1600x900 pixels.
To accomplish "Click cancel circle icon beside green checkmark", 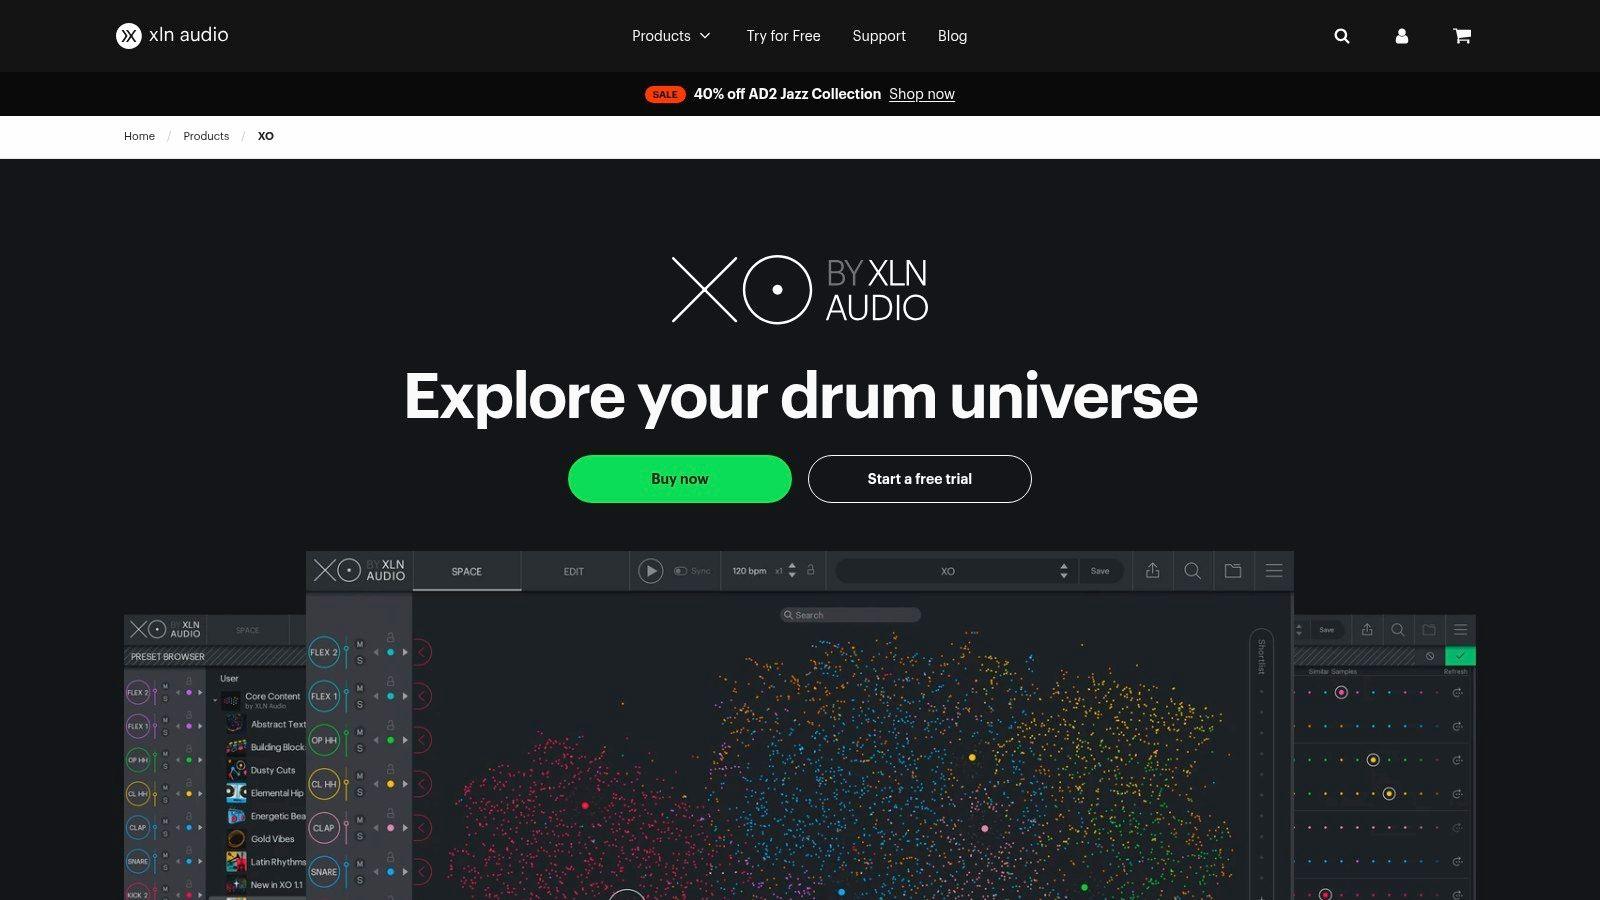I will (x=1430, y=656).
